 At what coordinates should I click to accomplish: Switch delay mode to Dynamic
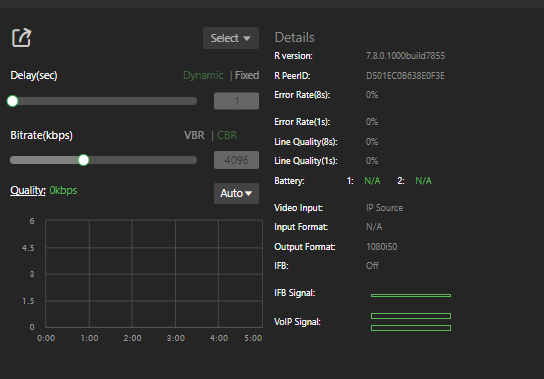[x=203, y=75]
